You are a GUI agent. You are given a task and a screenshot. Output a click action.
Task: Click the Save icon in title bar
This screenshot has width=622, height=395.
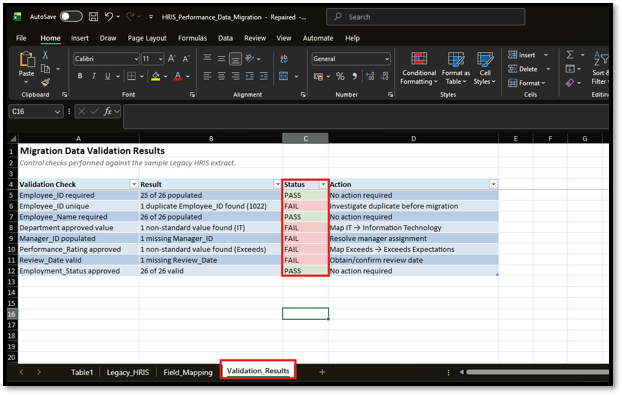[x=94, y=17]
